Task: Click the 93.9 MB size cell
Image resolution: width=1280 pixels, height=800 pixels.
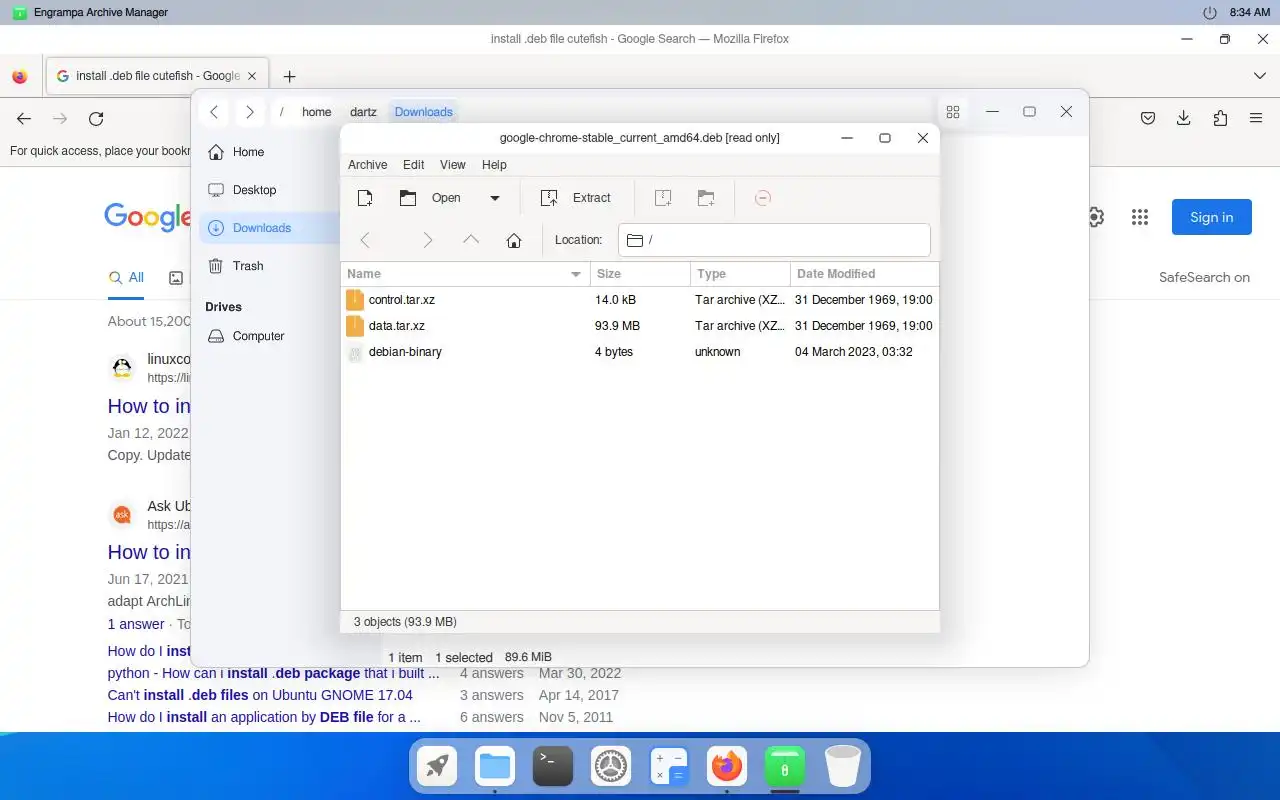Action: point(617,326)
